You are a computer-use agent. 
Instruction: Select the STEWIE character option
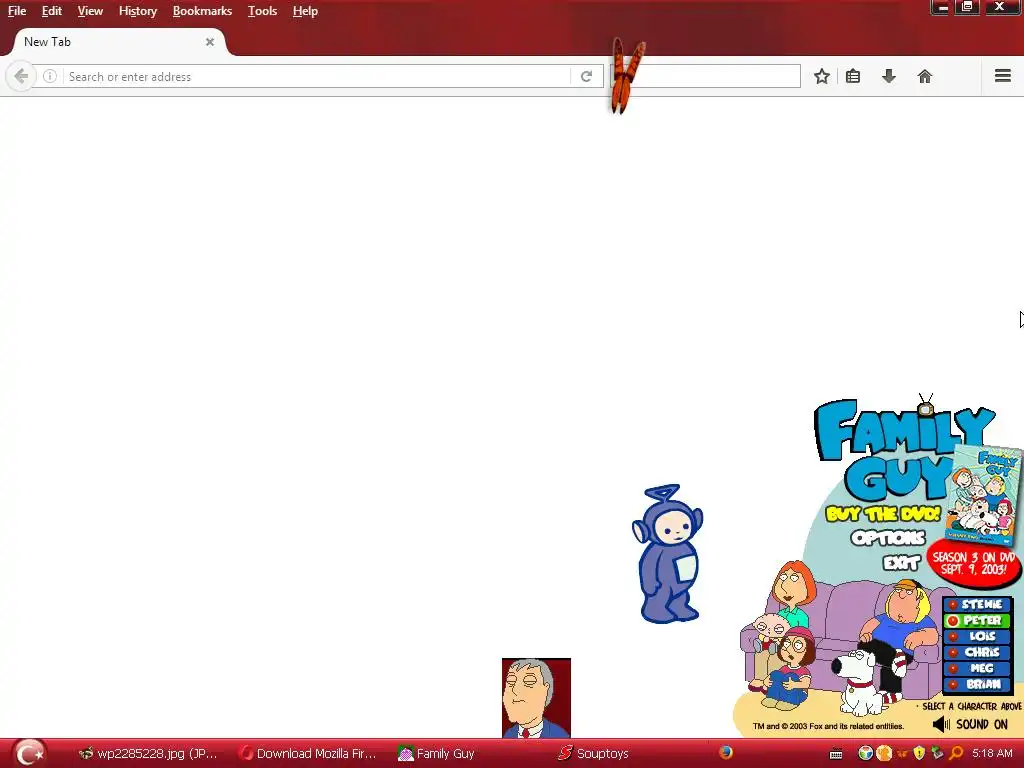click(x=977, y=605)
